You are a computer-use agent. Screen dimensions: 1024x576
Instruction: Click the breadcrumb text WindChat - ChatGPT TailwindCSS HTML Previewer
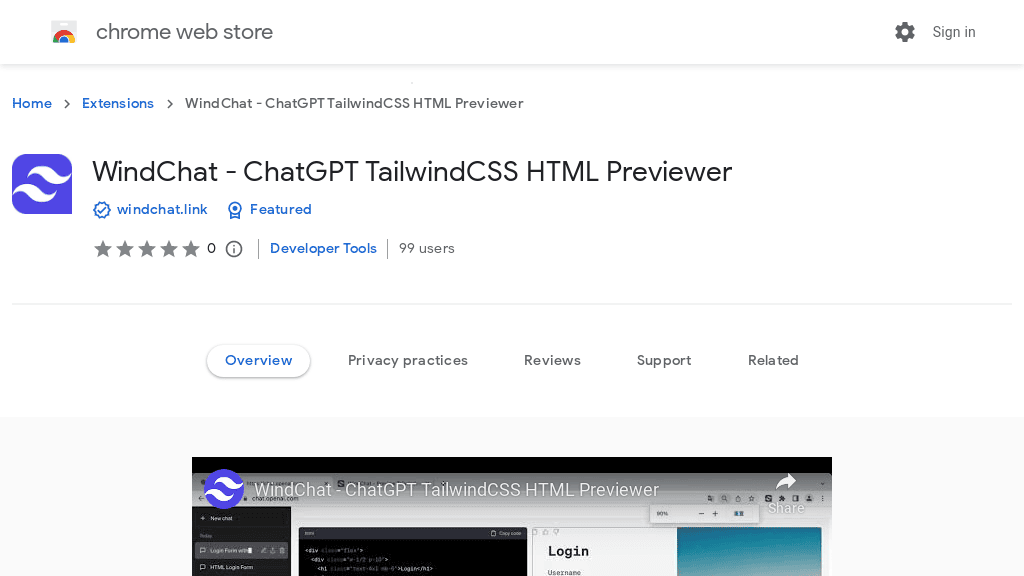pos(354,103)
